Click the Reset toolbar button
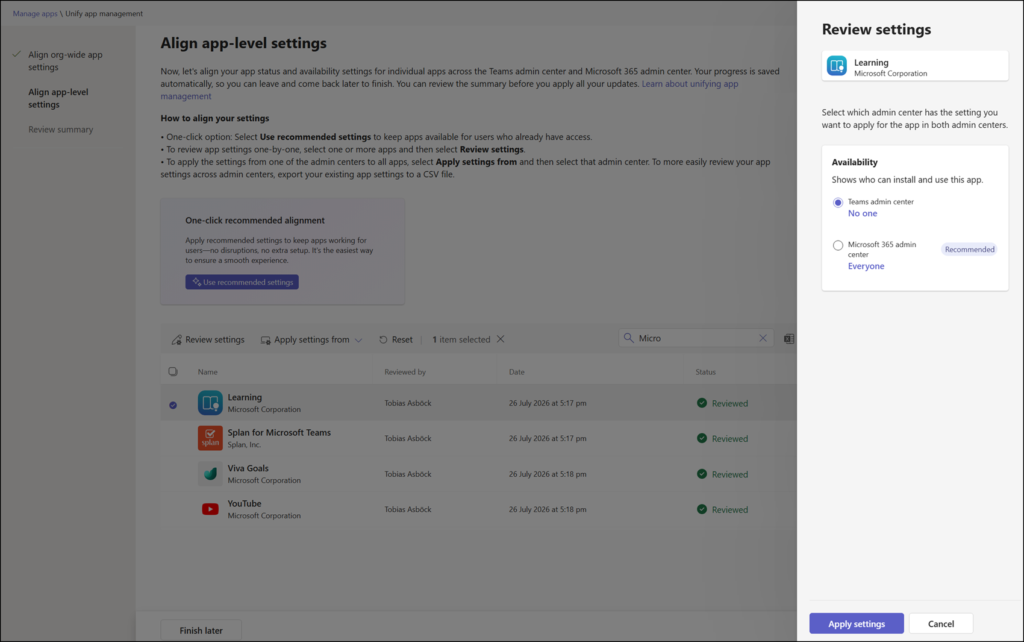This screenshot has height=642, width=1024. pos(396,340)
